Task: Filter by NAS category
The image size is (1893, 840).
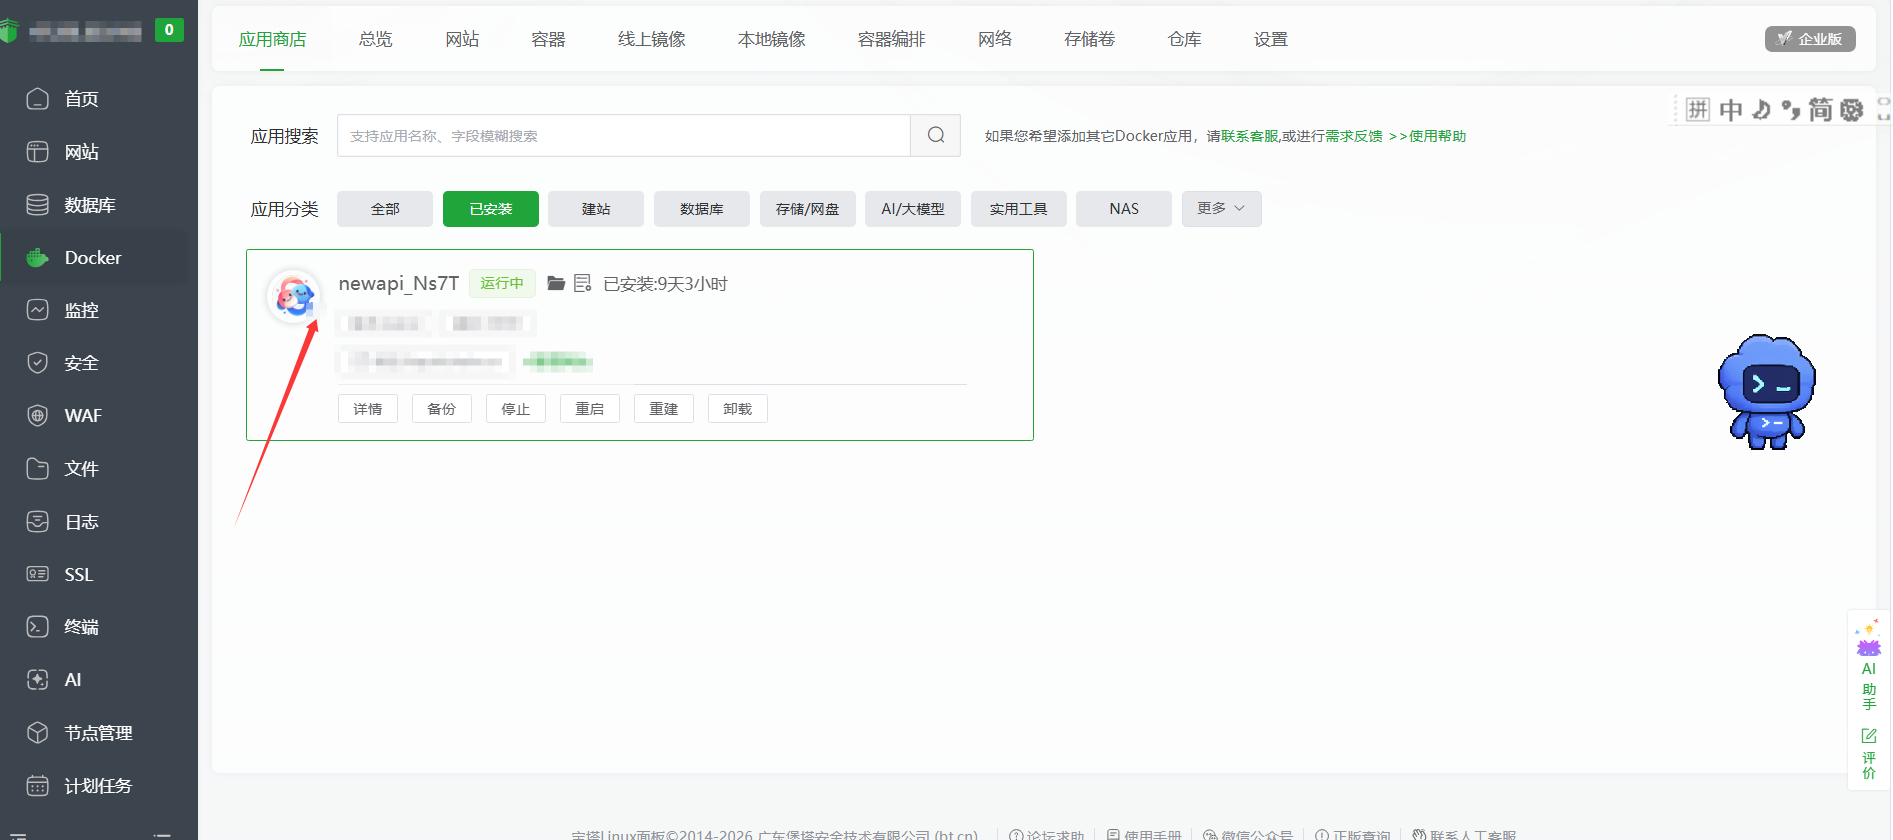Action: tap(1124, 208)
